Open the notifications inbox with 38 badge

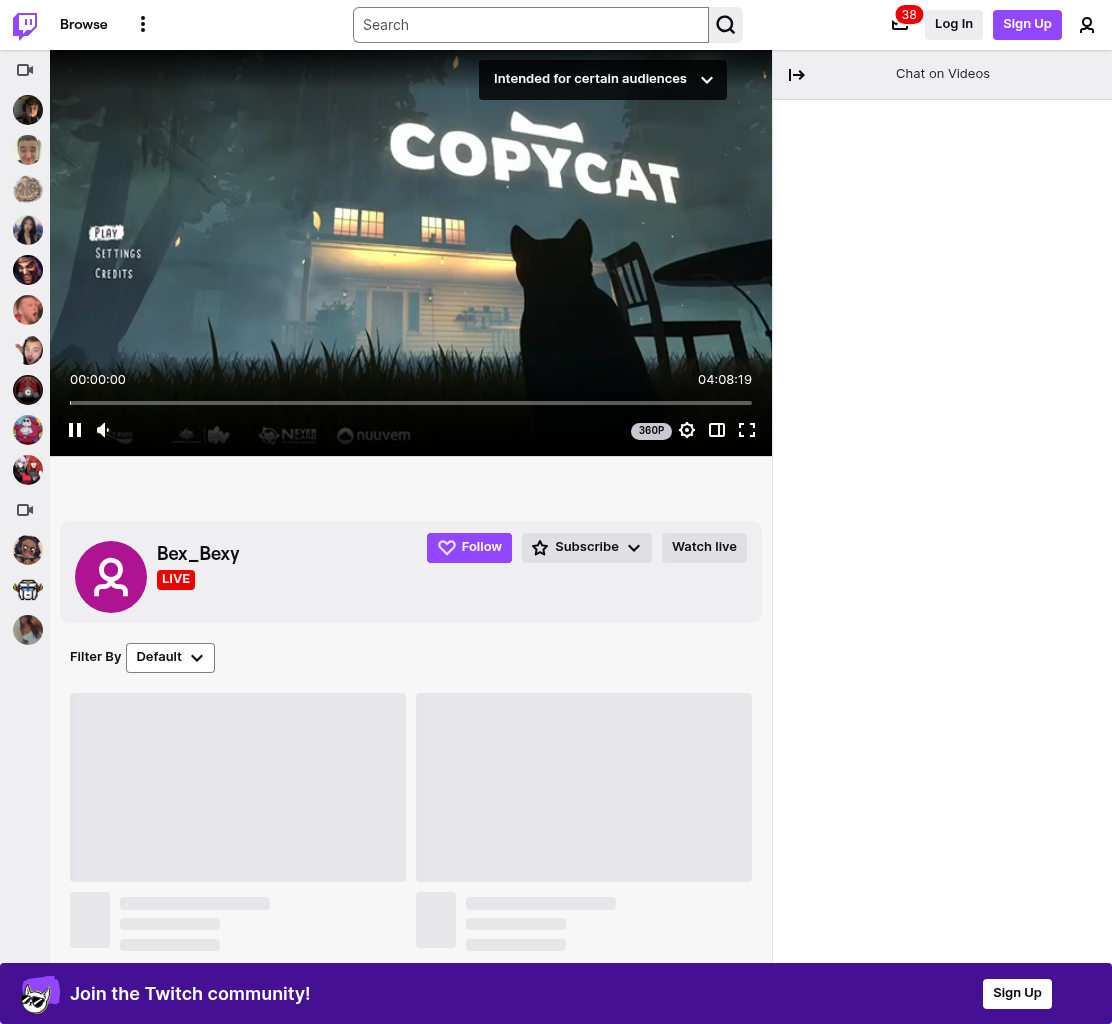click(x=901, y=24)
